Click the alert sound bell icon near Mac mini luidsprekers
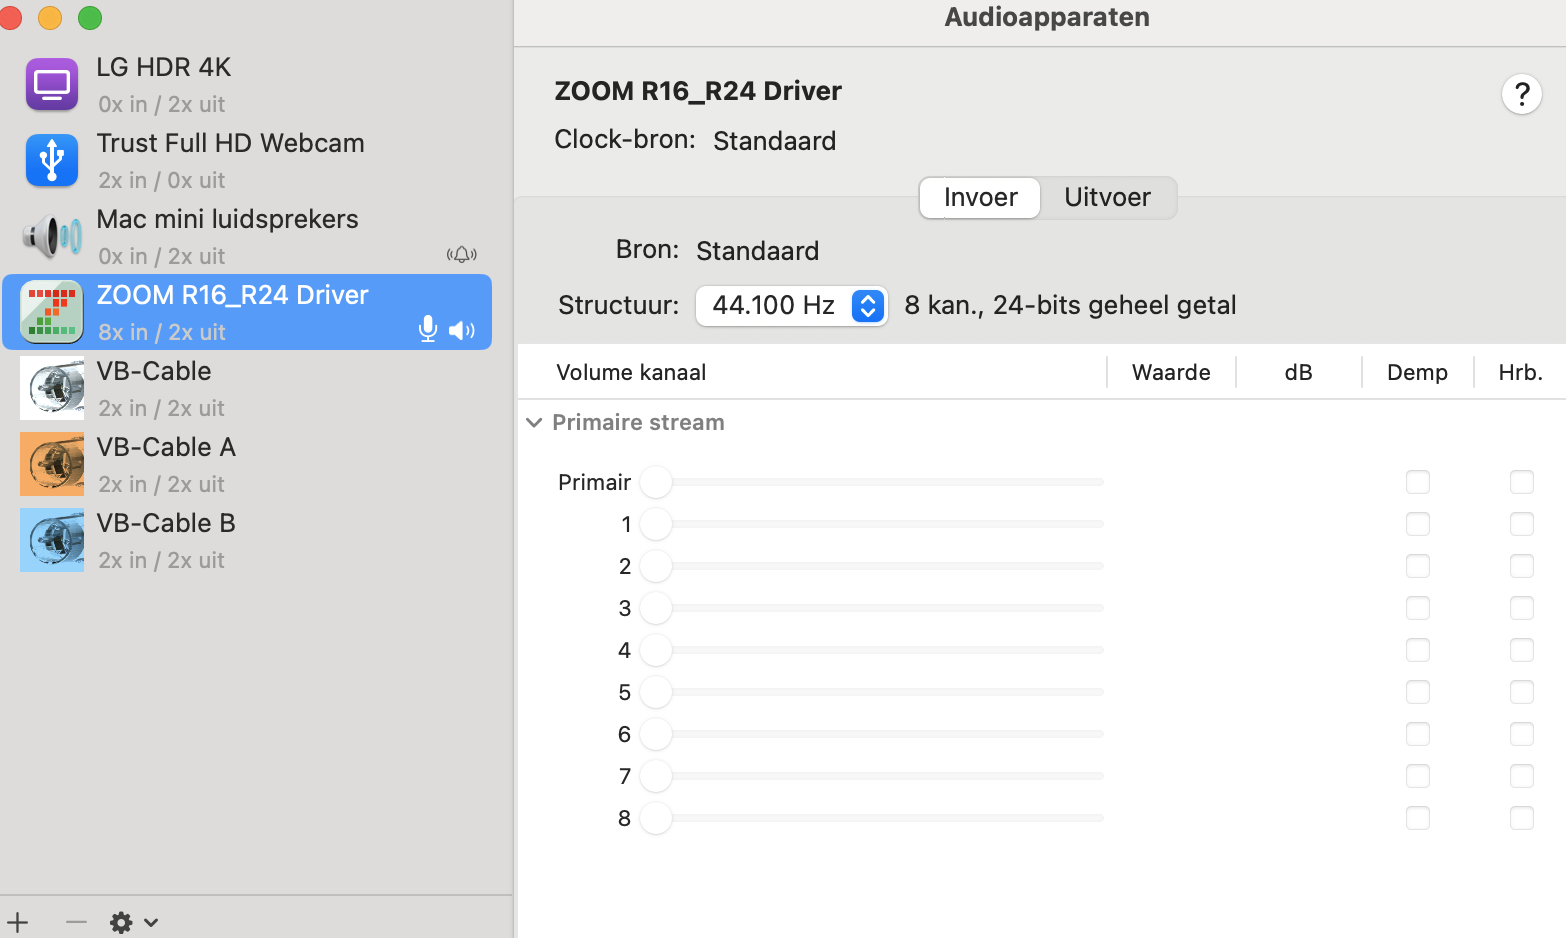 point(461,254)
